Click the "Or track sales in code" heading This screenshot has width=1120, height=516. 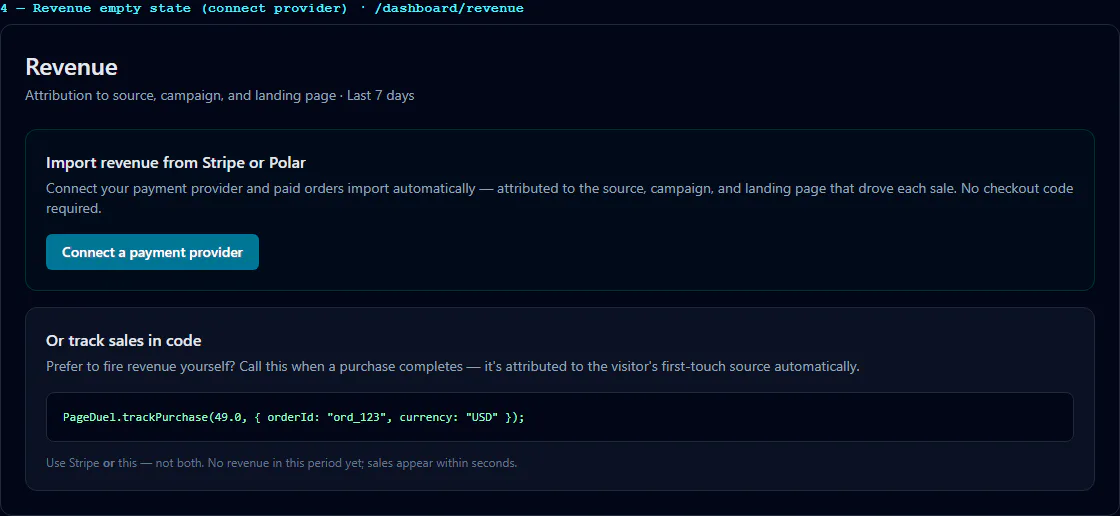click(x=124, y=341)
